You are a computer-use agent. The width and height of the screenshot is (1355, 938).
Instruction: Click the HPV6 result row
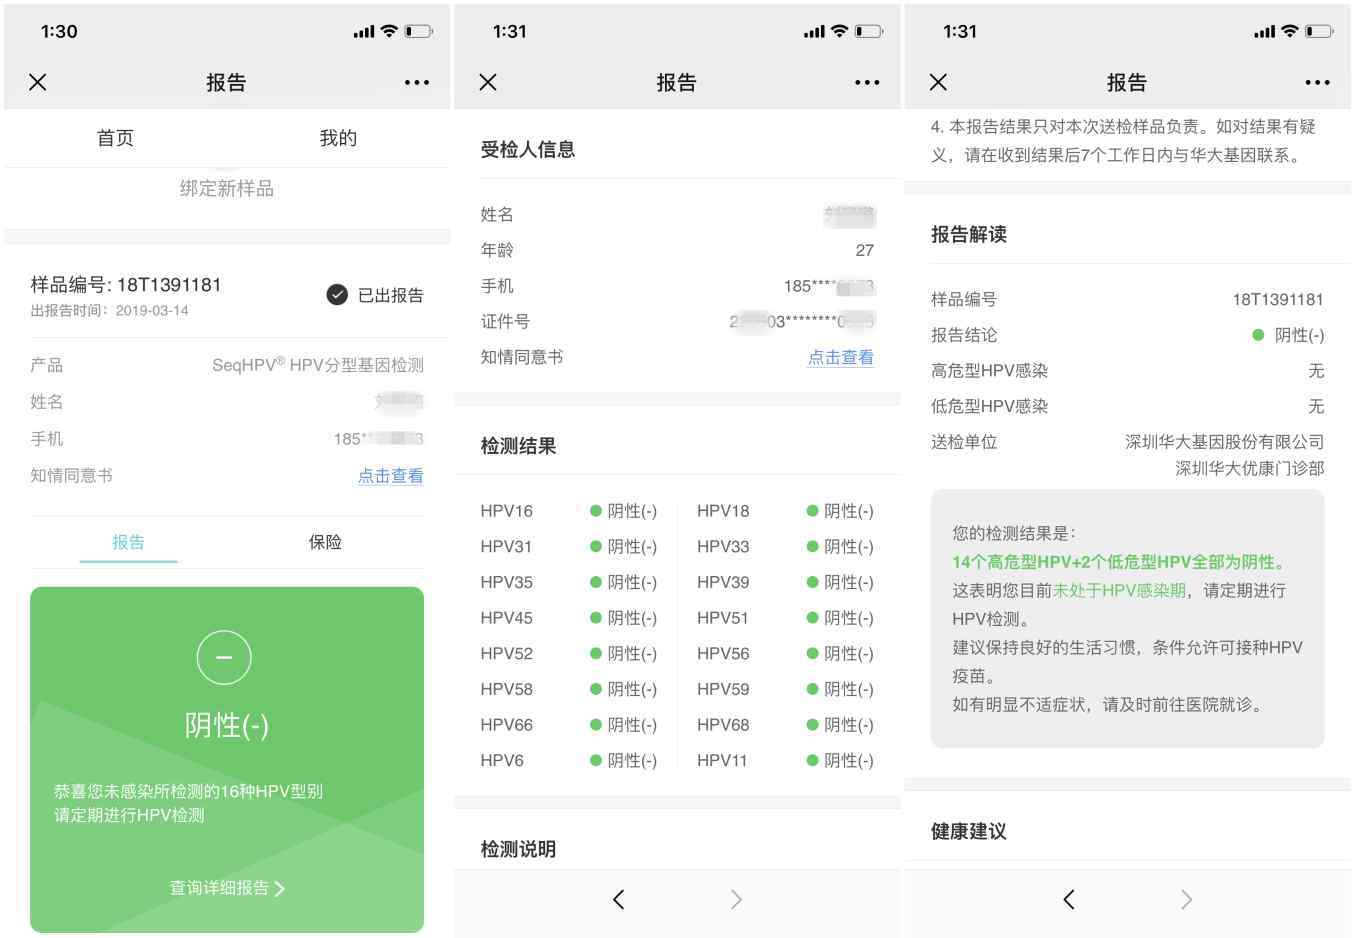pyautogui.click(x=568, y=761)
